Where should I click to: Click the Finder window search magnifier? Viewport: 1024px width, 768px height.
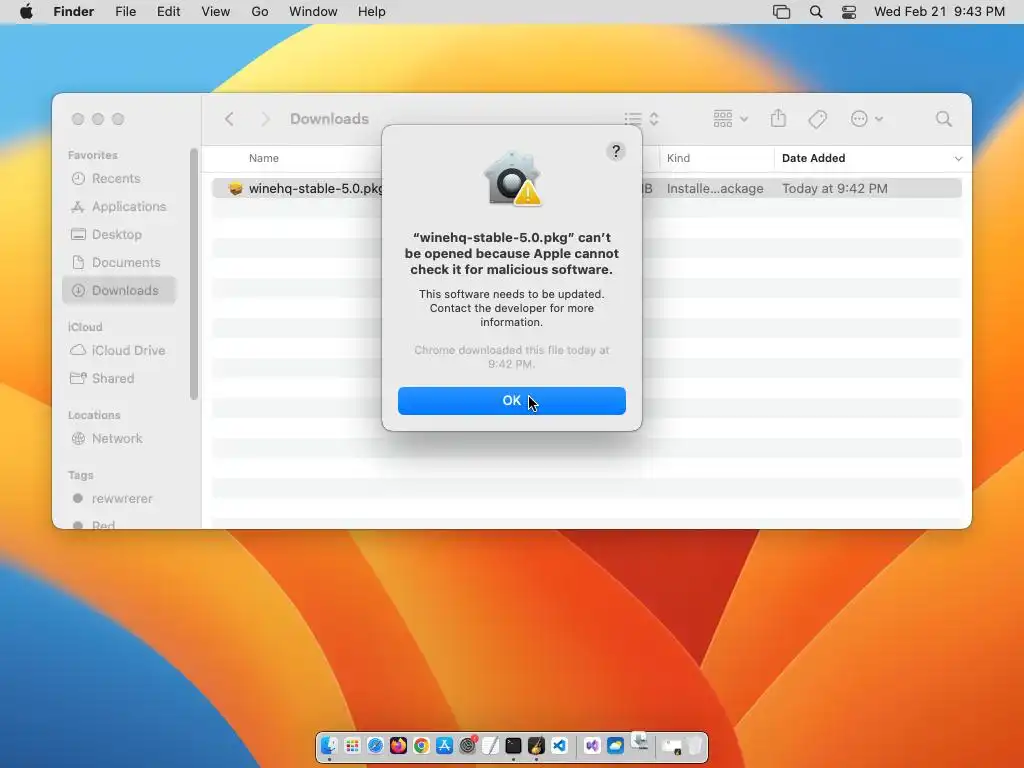[x=943, y=119]
